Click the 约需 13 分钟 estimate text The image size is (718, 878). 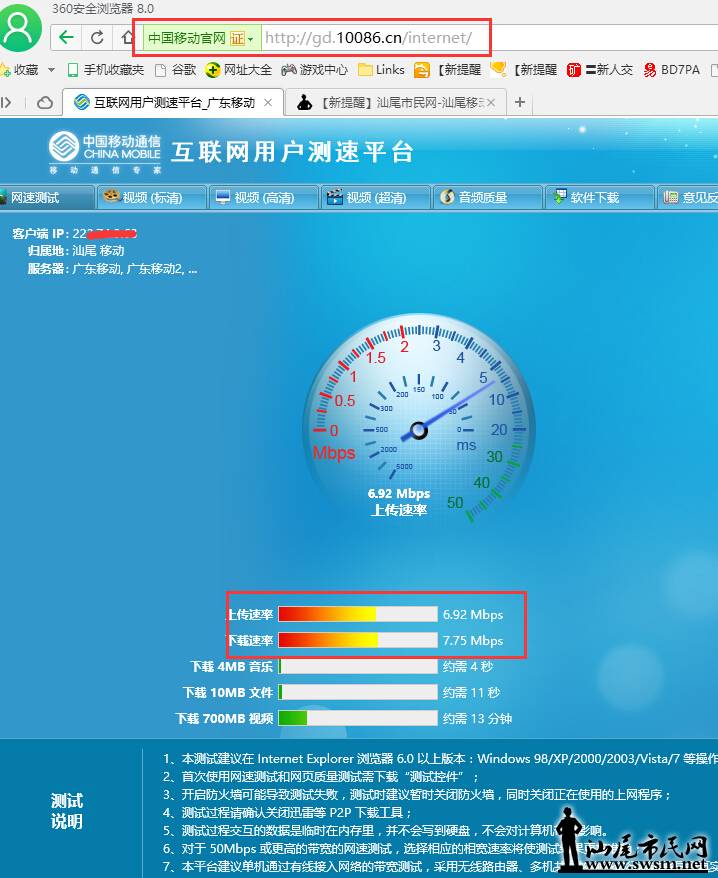pyautogui.click(x=477, y=718)
